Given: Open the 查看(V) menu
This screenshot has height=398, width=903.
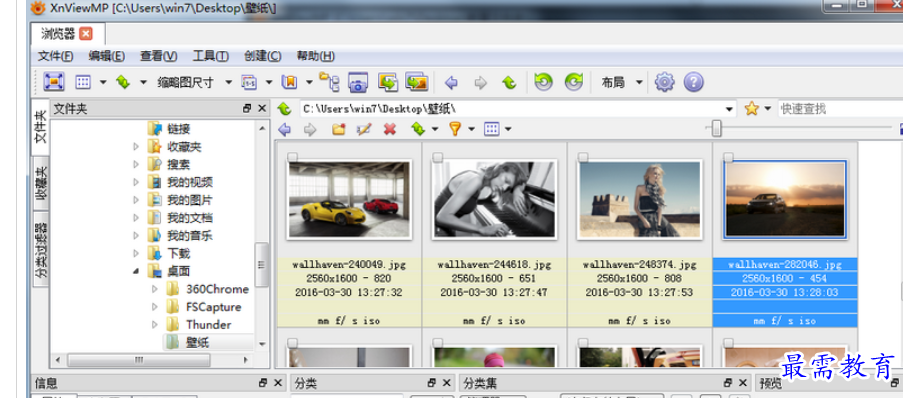Looking at the screenshot, I should pyautogui.click(x=158, y=56).
